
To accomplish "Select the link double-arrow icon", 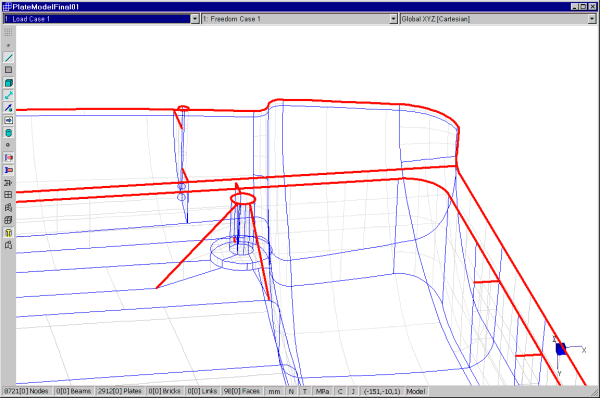I will click(x=8, y=95).
